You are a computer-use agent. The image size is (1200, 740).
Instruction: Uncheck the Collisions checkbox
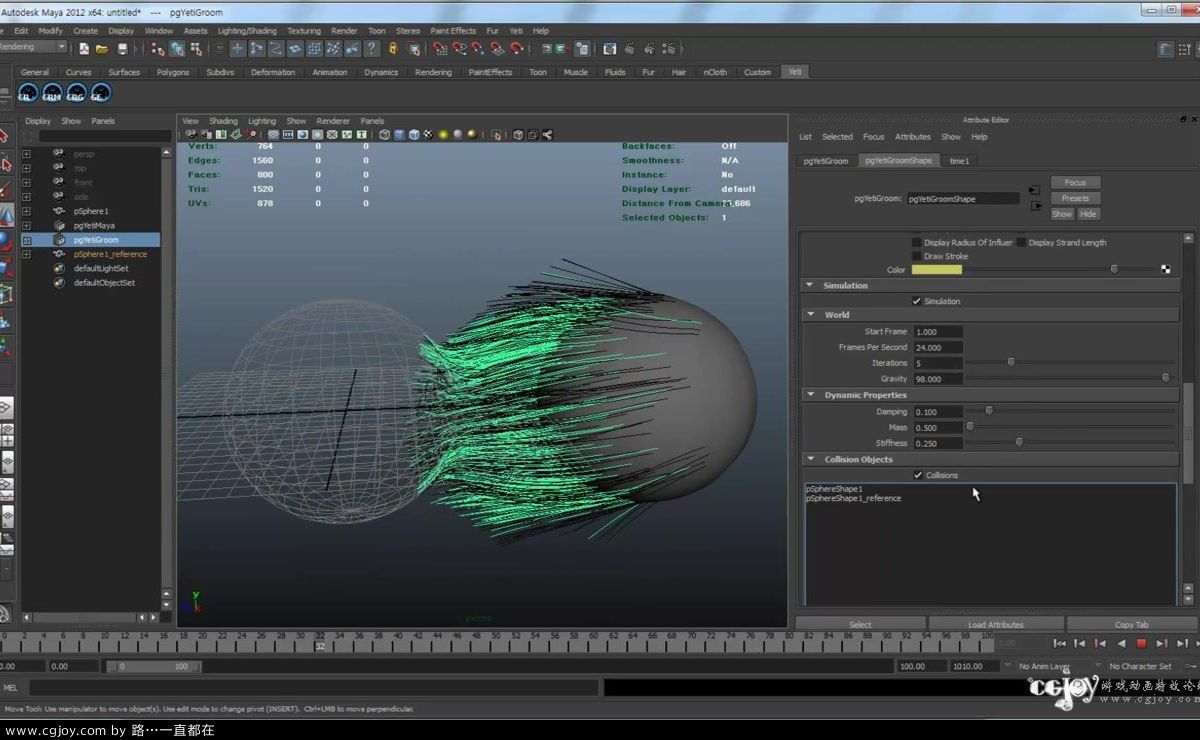[x=918, y=475]
